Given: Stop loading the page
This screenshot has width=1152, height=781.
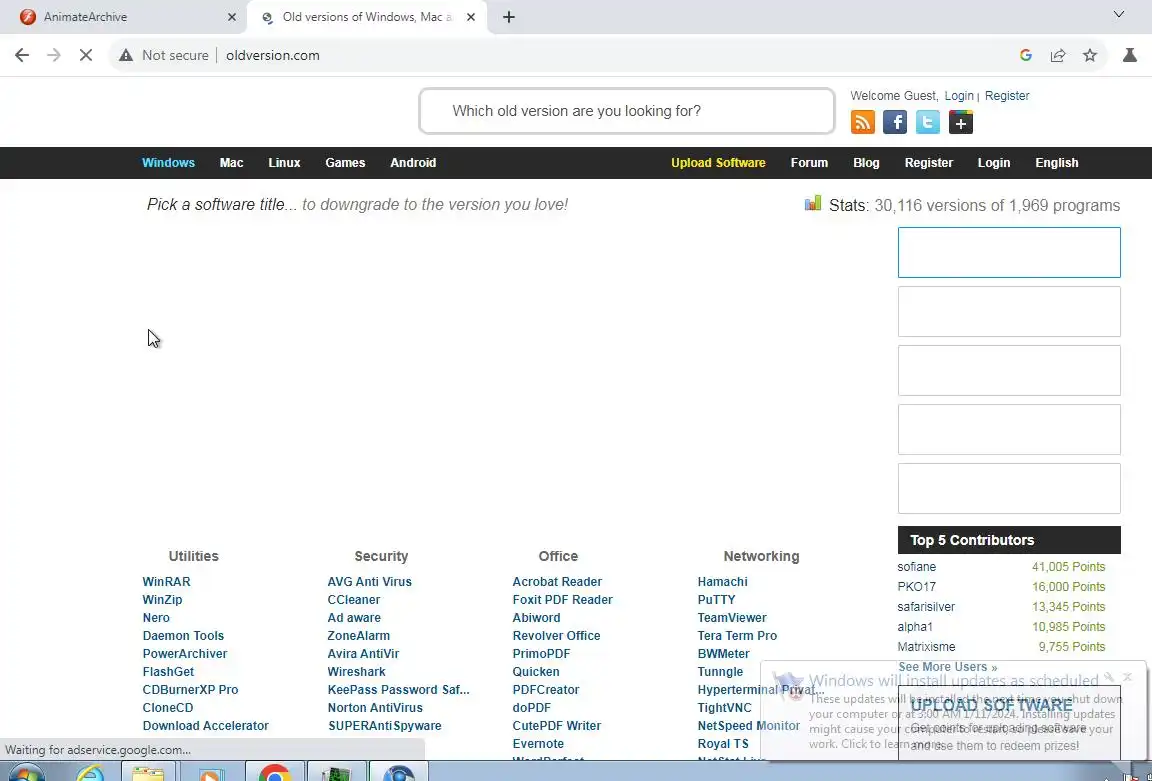Looking at the screenshot, I should tap(86, 55).
